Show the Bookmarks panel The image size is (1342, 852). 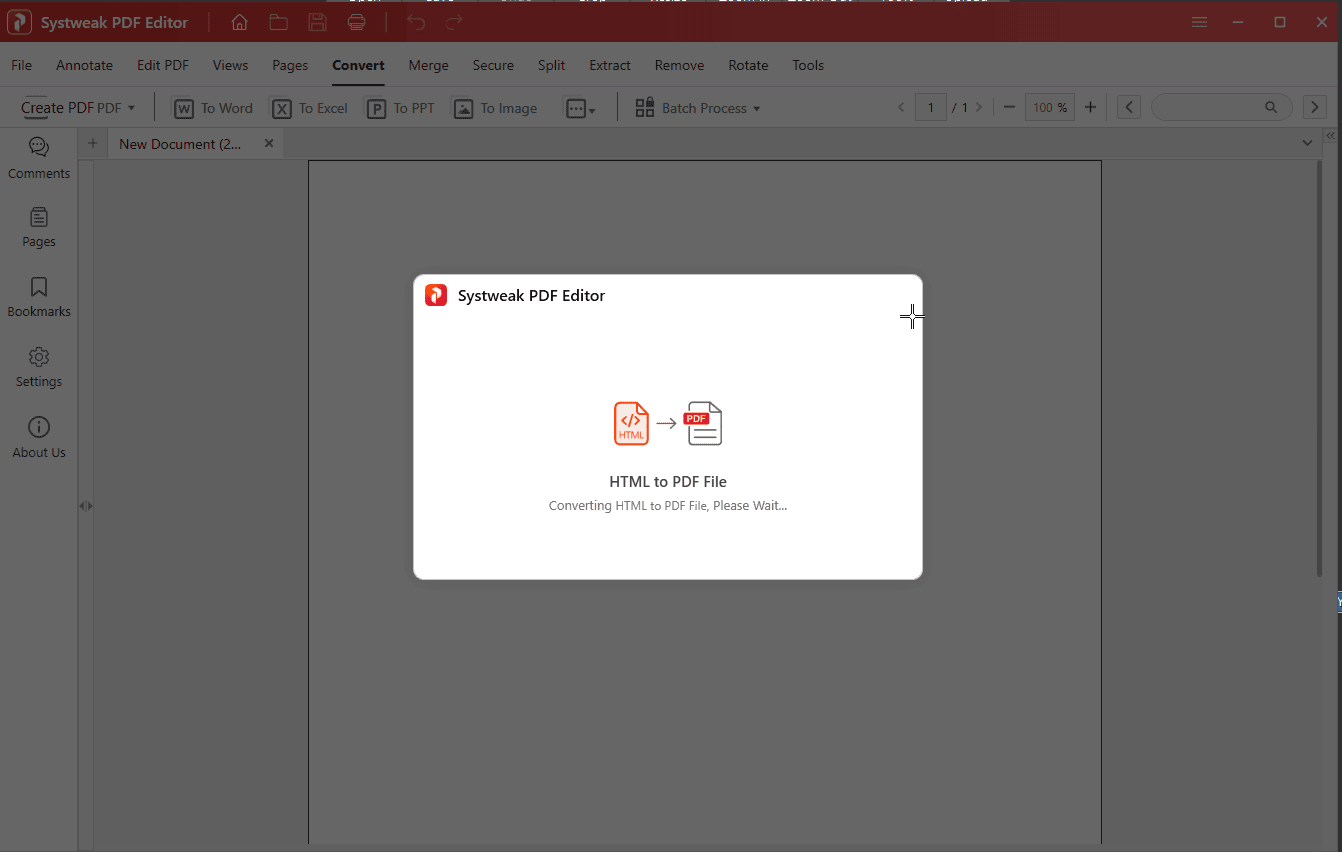[x=39, y=297]
